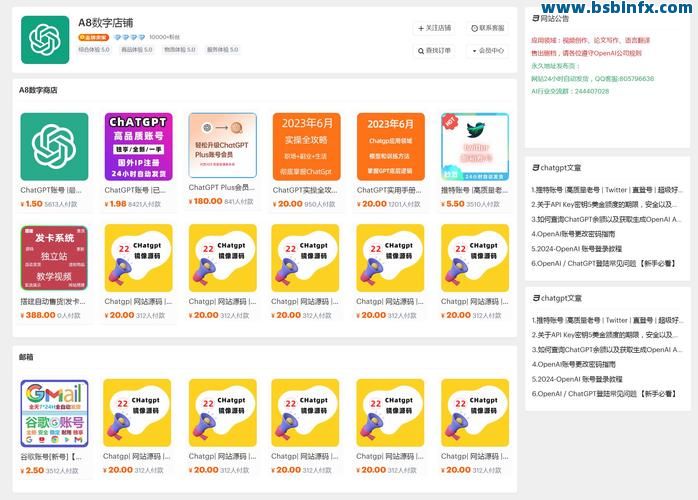698x500 pixels.
Task: Follow the shop with 关注店铺 button
Action: click(x=435, y=28)
